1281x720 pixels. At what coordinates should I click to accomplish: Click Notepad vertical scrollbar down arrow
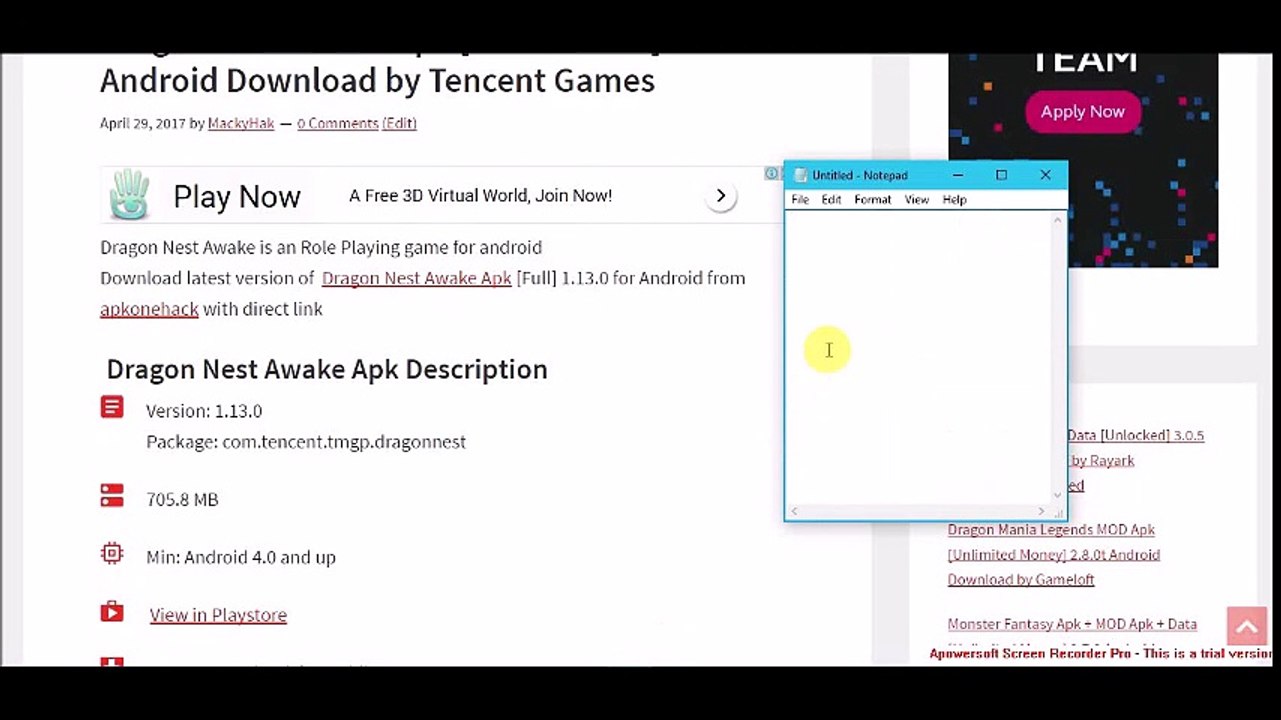1057,495
